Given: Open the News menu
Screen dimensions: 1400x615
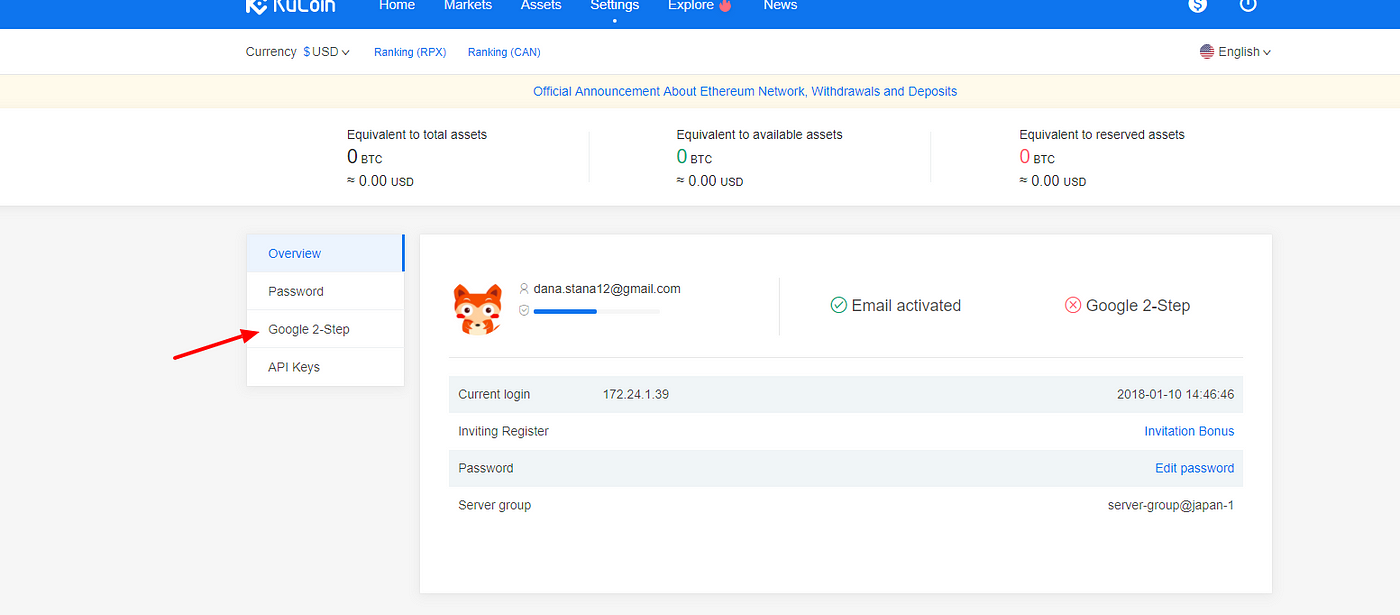Looking at the screenshot, I should [780, 5].
